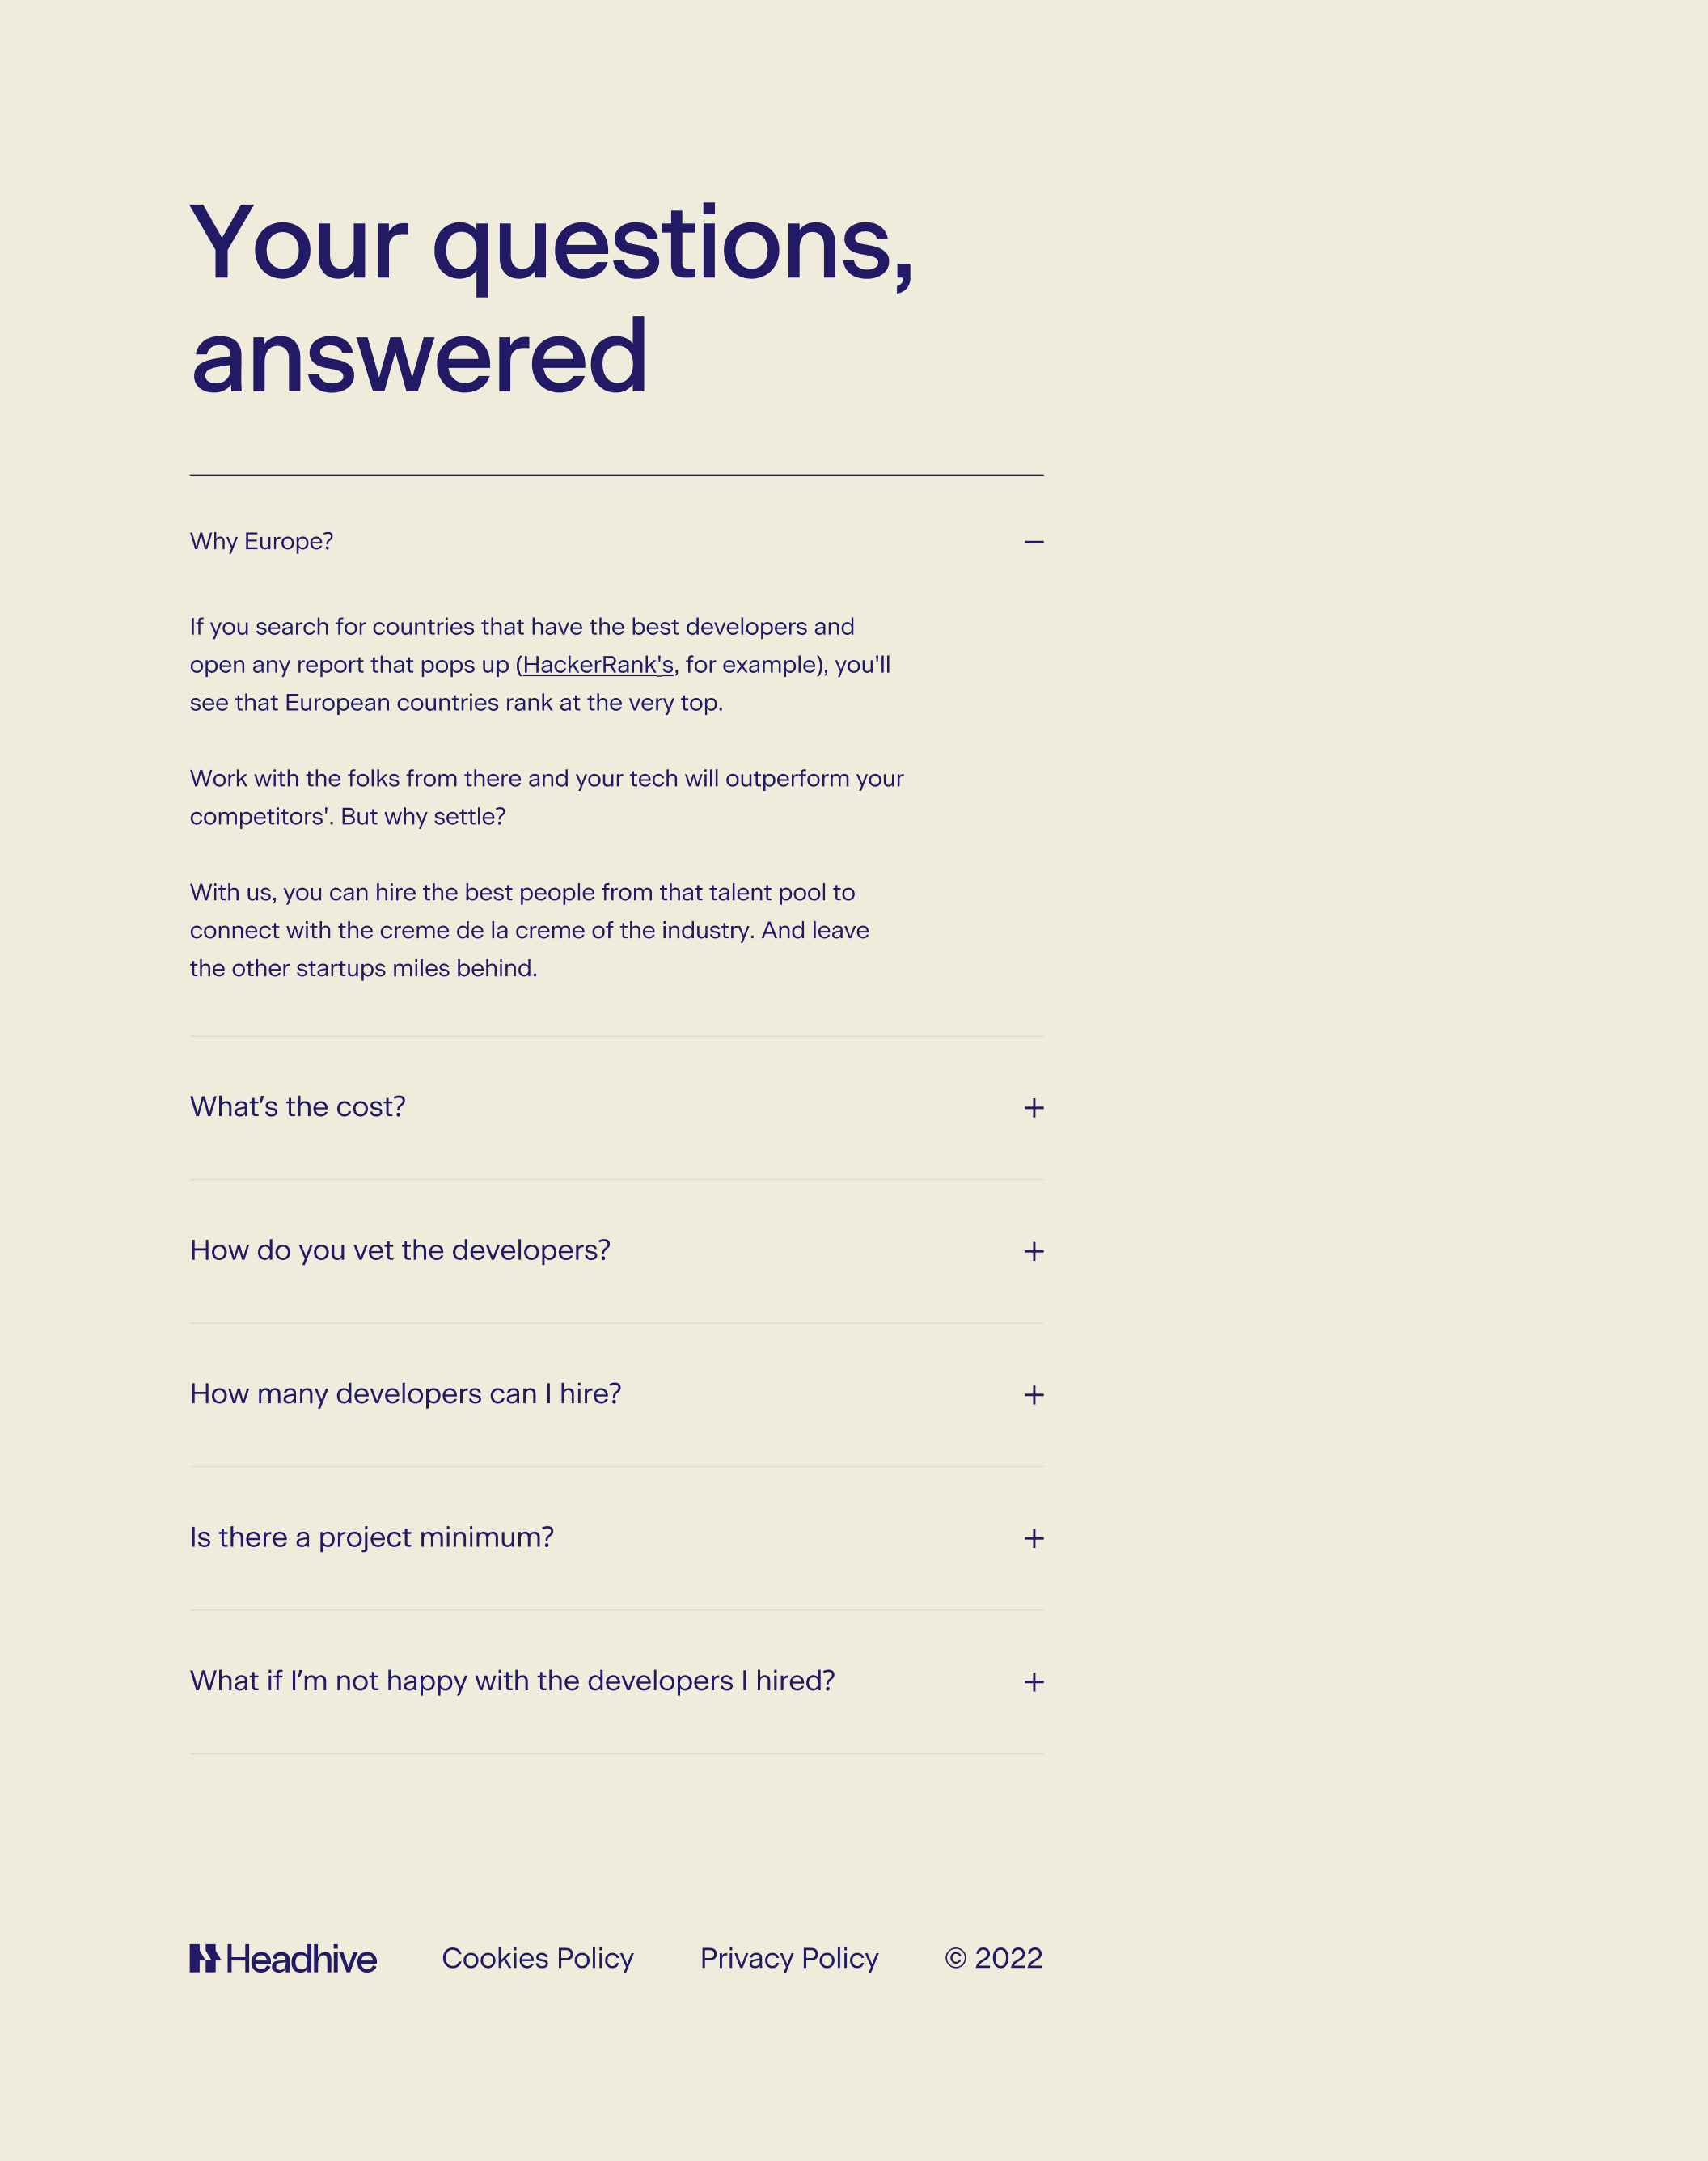
Task: Click the "How do you vet the developers?" heading
Action: tap(400, 1251)
